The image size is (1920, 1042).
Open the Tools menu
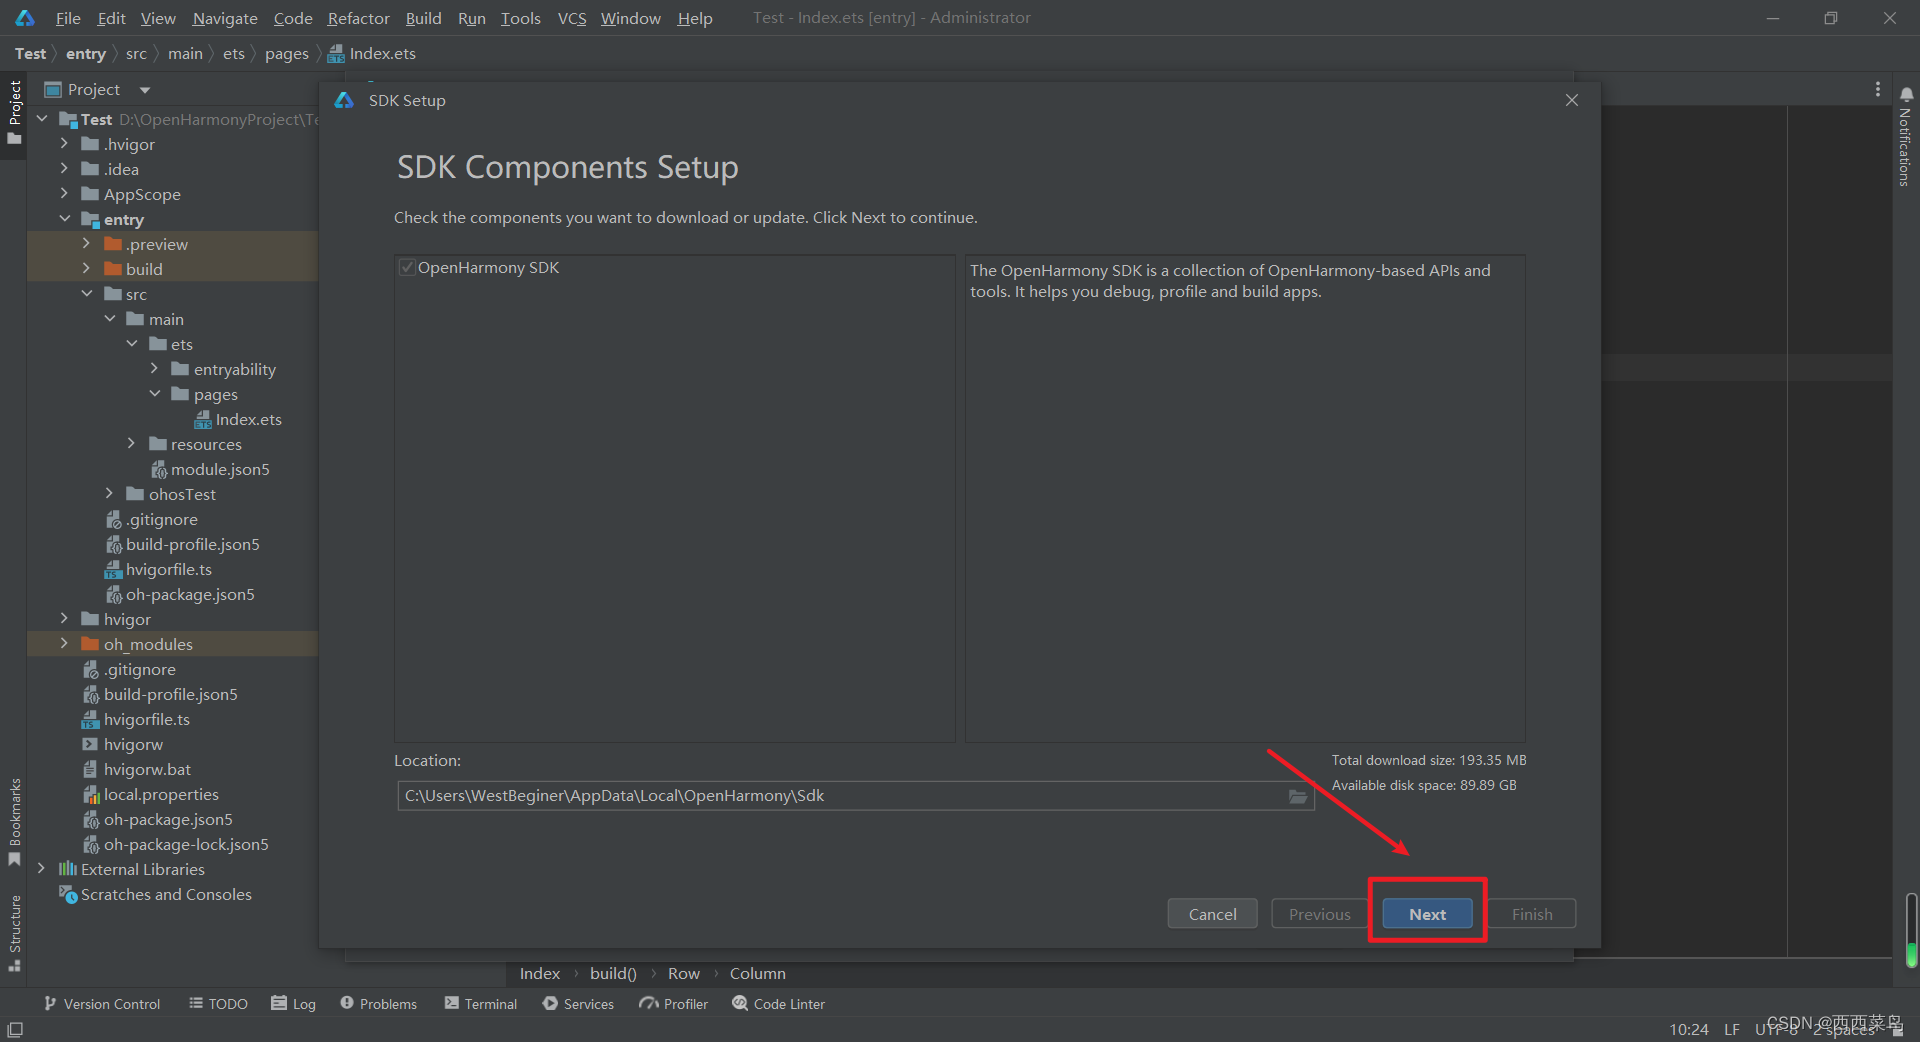520,18
